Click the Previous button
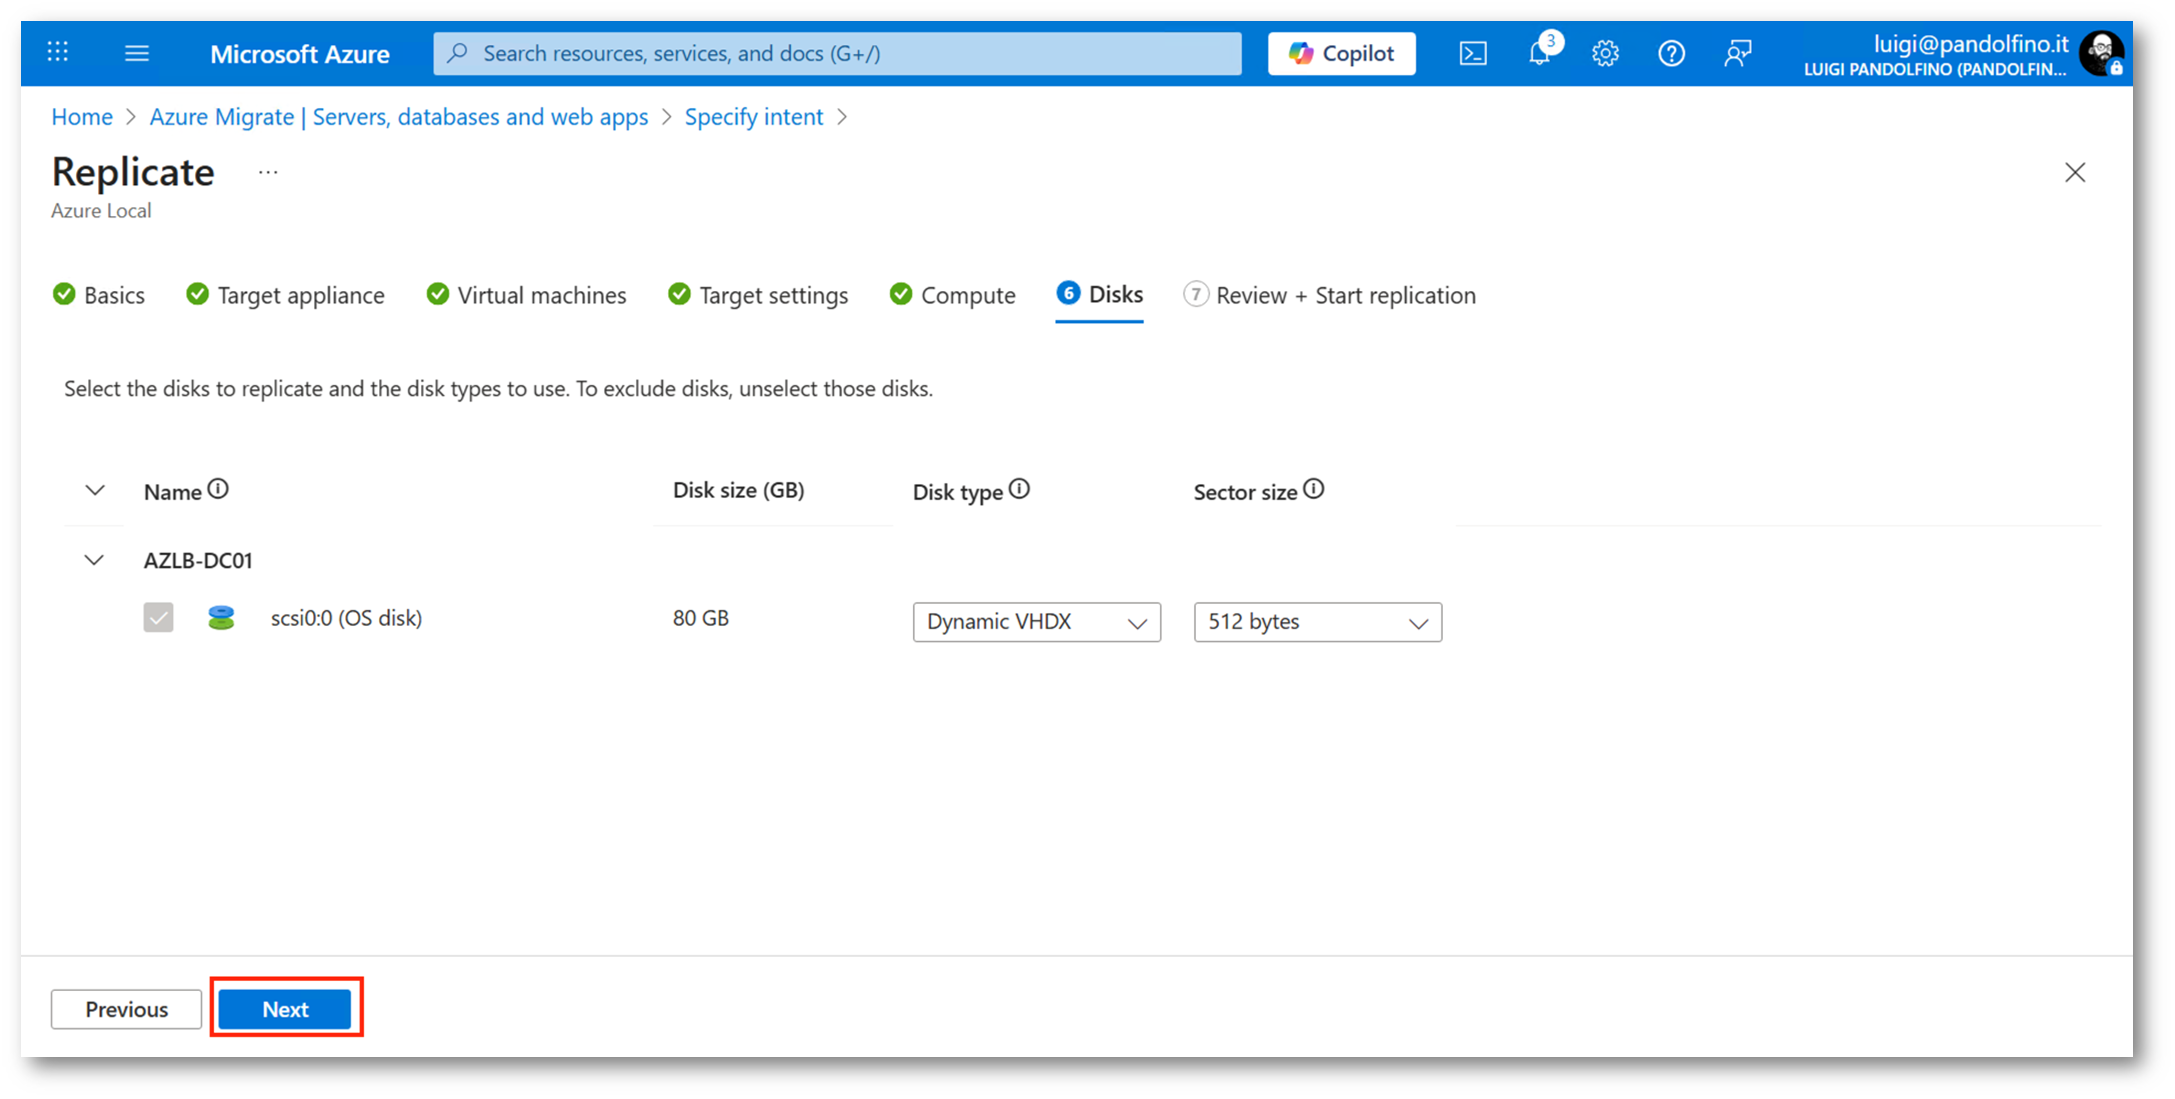The width and height of the screenshot is (2175, 1099). click(x=126, y=1009)
